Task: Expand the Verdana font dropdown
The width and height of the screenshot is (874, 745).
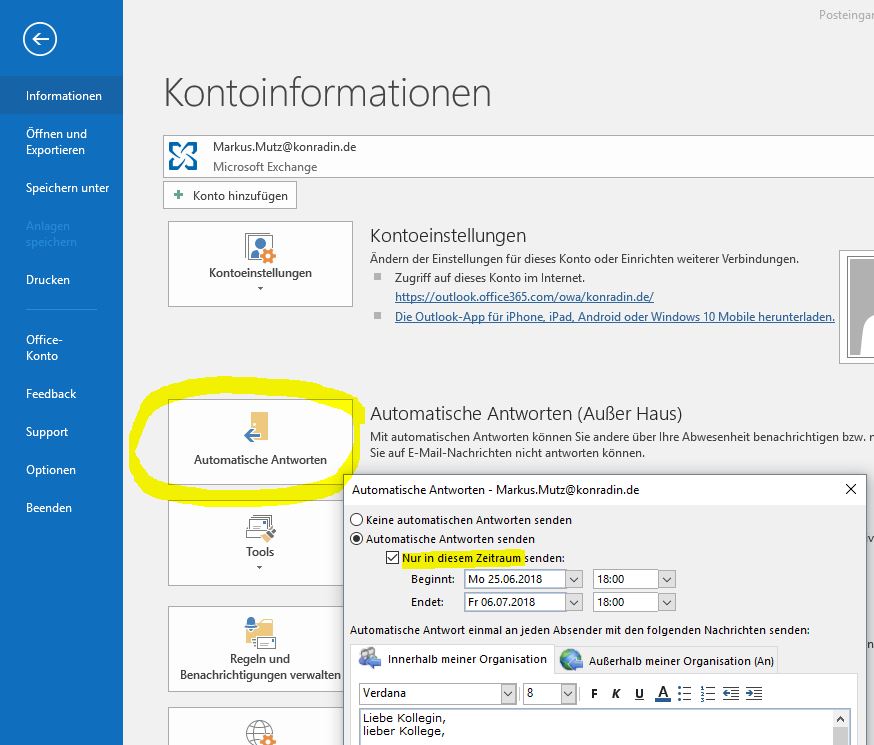Action: click(x=507, y=693)
